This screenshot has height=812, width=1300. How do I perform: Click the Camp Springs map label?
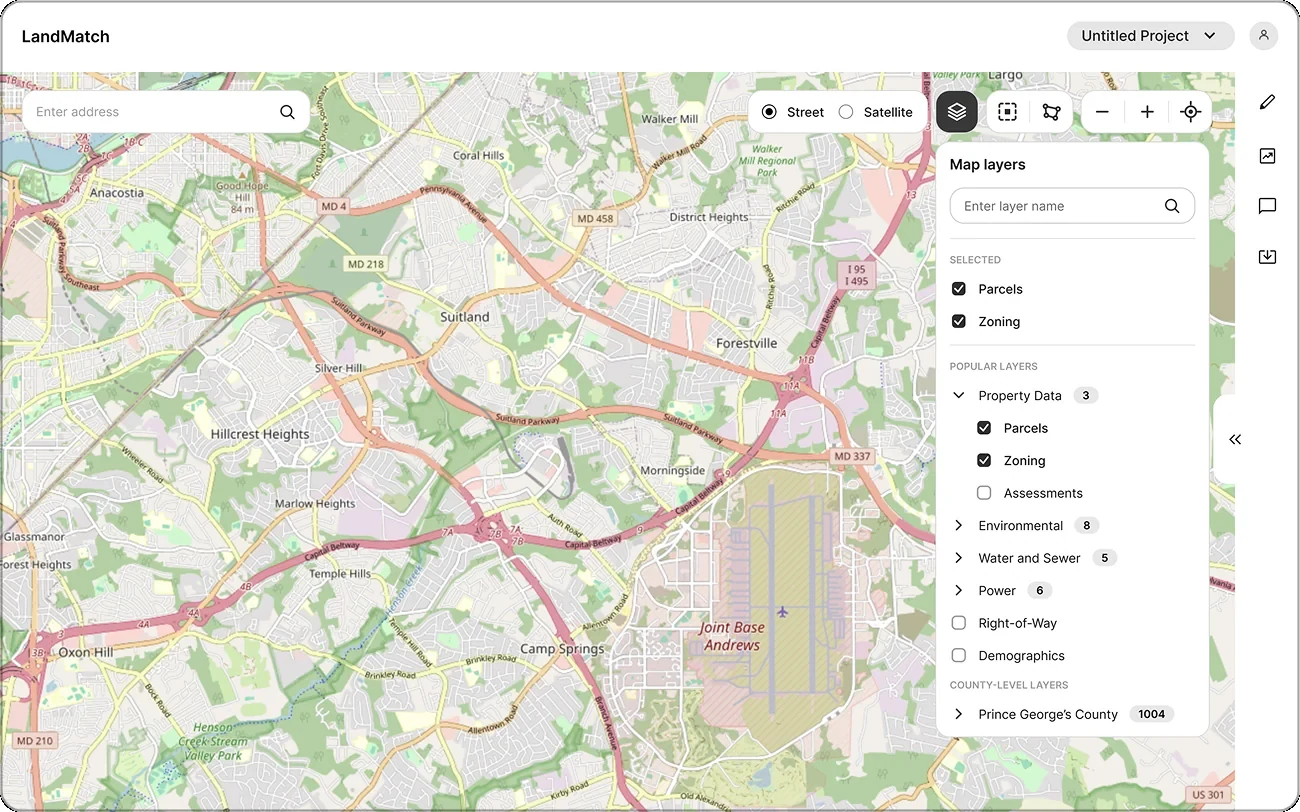(x=562, y=649)
